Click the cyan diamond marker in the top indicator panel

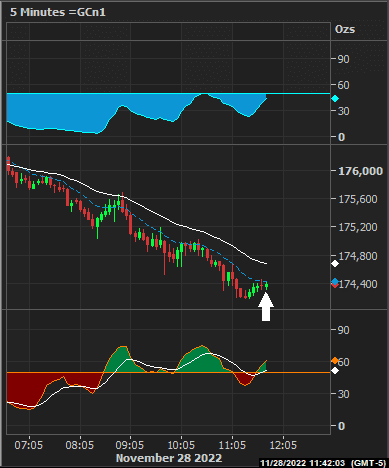(x=335, y=99)
